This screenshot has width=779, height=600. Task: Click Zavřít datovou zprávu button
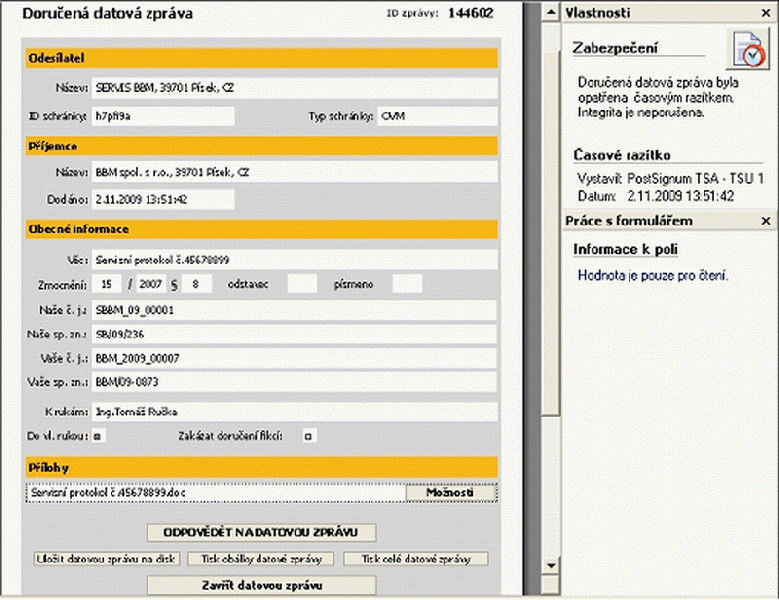tap(261, 585)
